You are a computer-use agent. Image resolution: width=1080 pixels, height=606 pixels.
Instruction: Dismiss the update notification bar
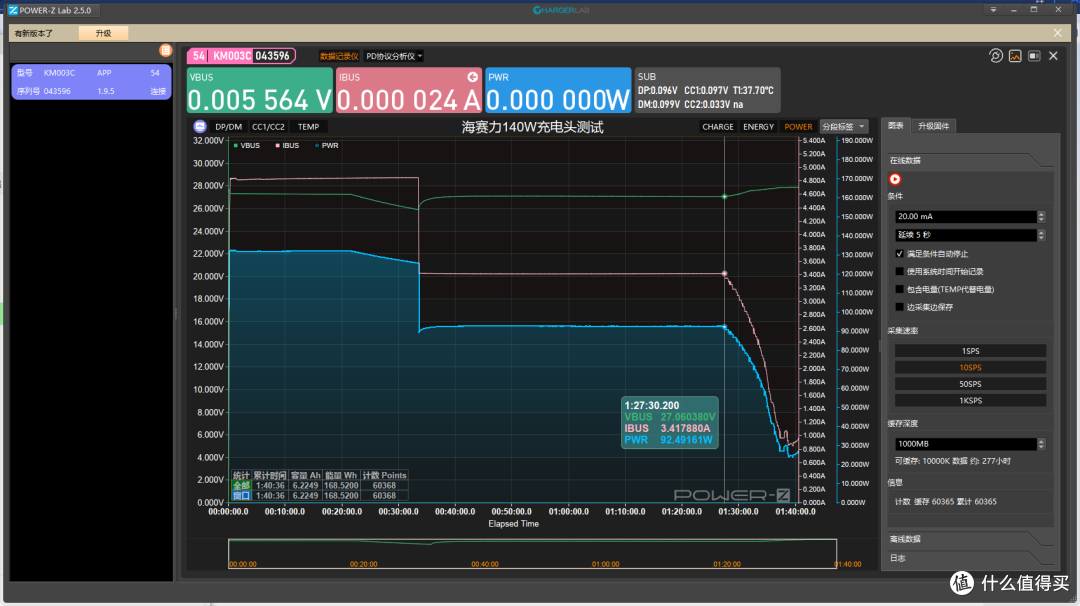pyautogui.click(x=1057, y=33)
